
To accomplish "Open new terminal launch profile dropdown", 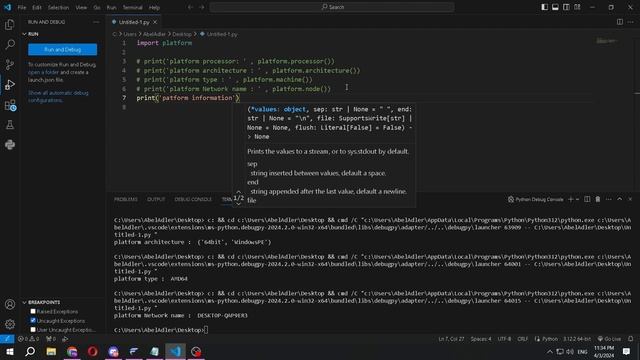I will coord(577,199).
